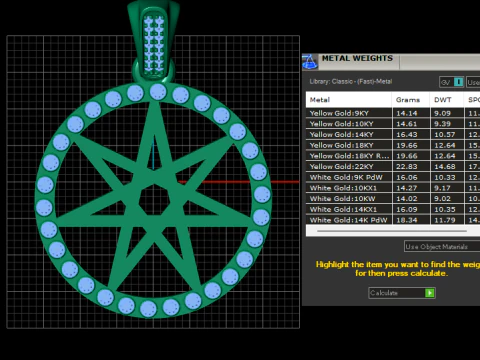Viewport: 480px width, 360px height.
Task: Select the Yellow Gold:14KY row
Action: [393, 134]
